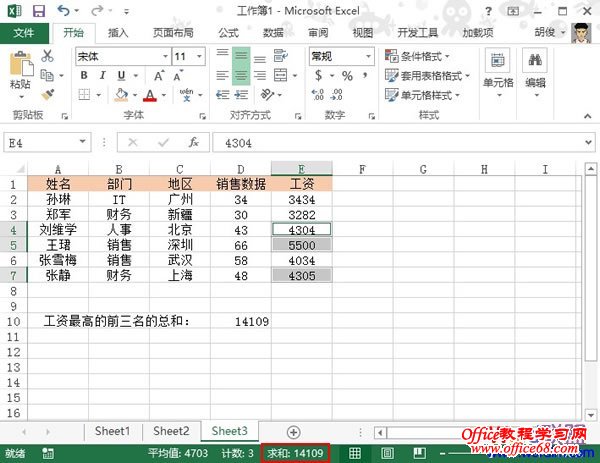Open the font size dropdown
This screenshot has height=463, width=600.
click(x=199, y=57)
